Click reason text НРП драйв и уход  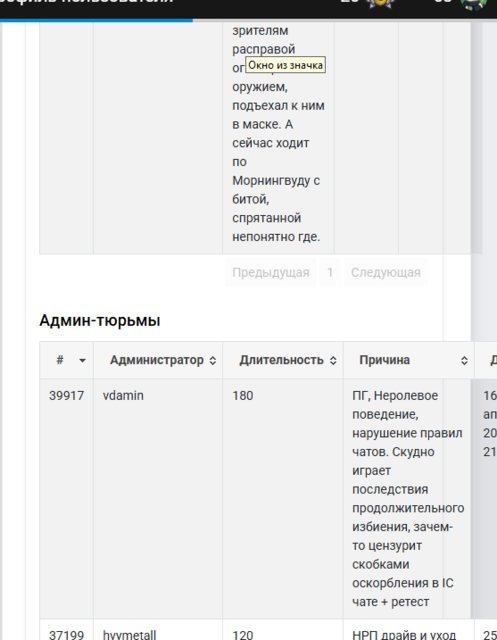[x=404, y=635]
